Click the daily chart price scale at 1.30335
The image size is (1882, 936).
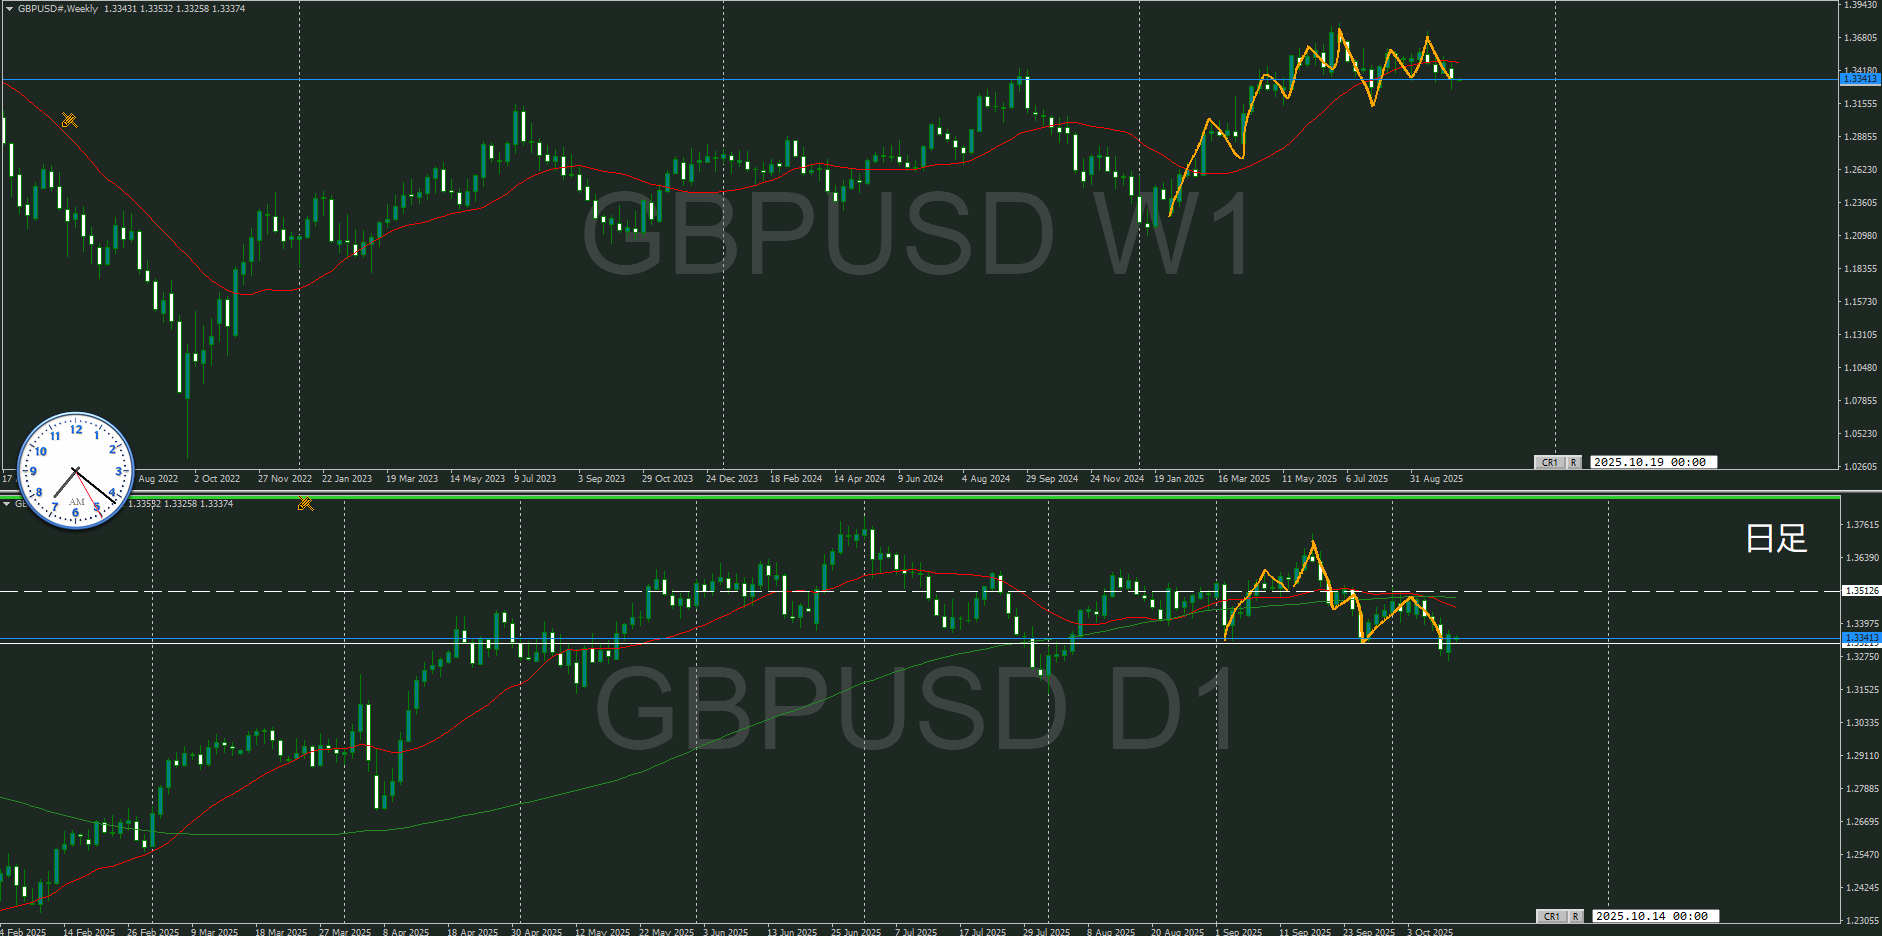(1860, 723)
